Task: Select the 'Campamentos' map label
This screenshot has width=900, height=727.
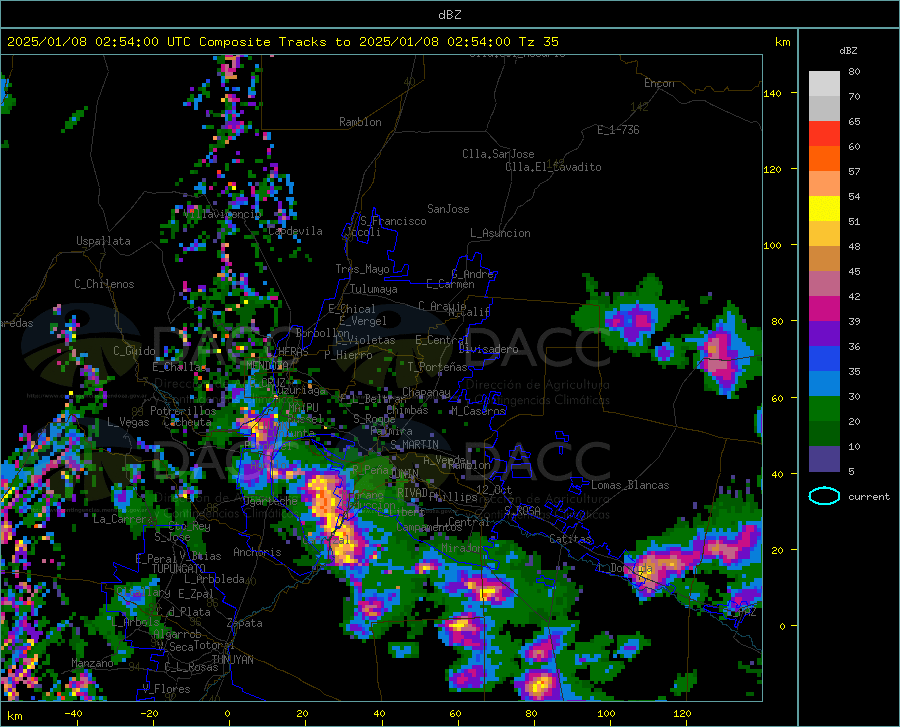Action: tap(429, 527)
